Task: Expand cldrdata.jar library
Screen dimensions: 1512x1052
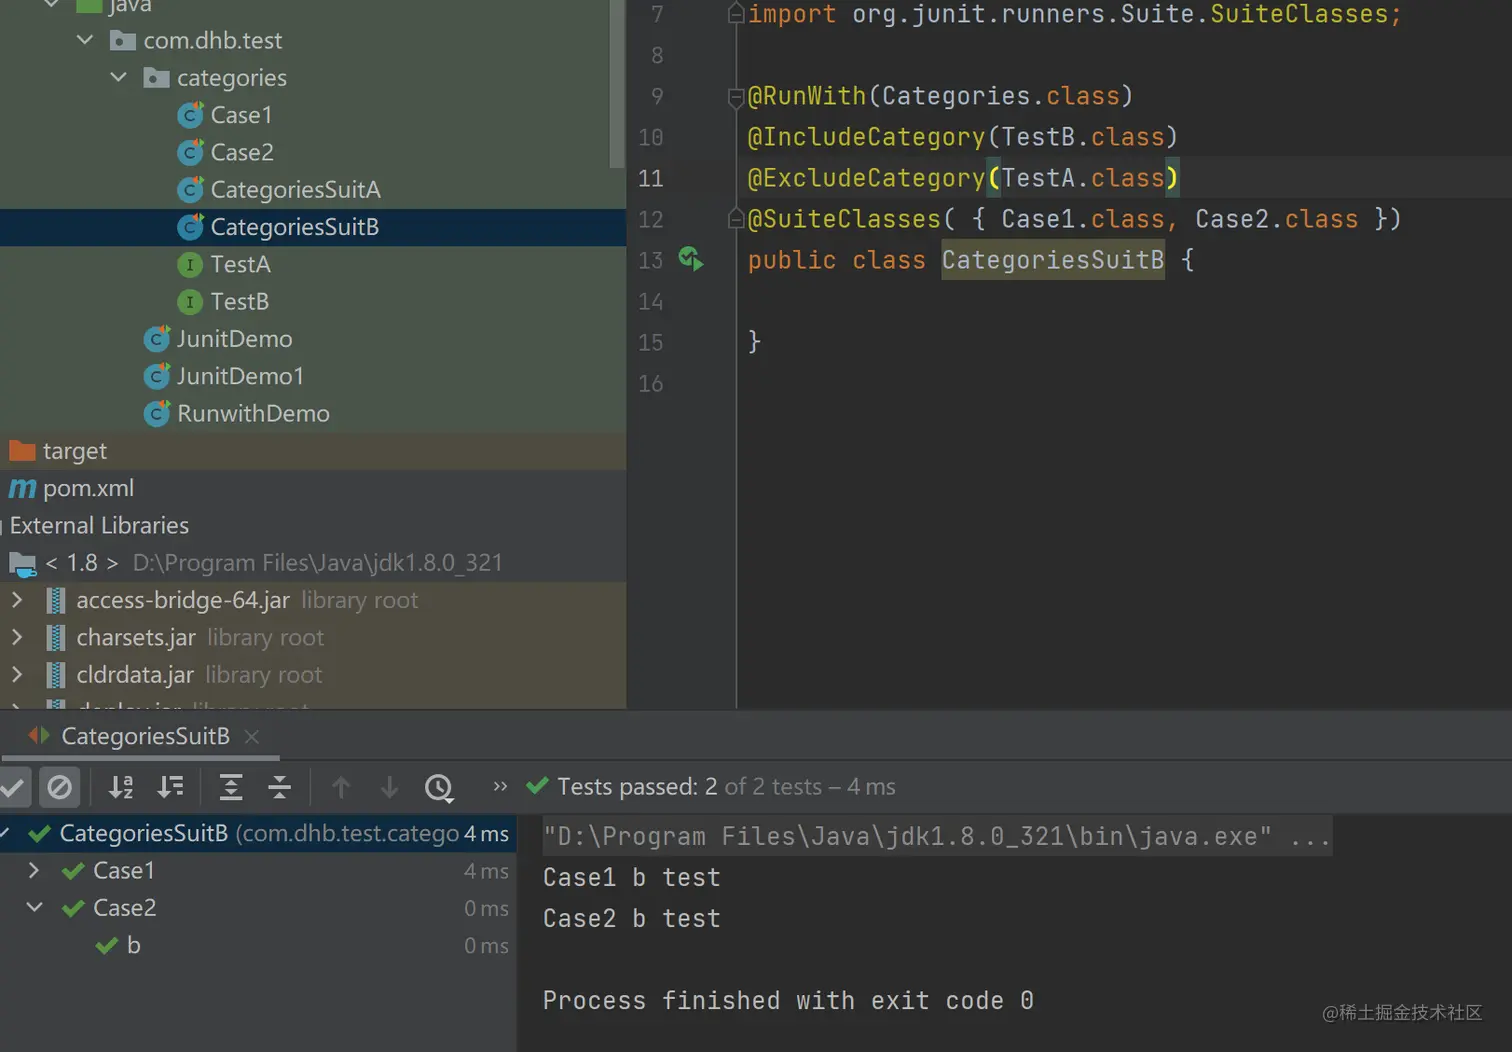Action: [x=17, y=675]
